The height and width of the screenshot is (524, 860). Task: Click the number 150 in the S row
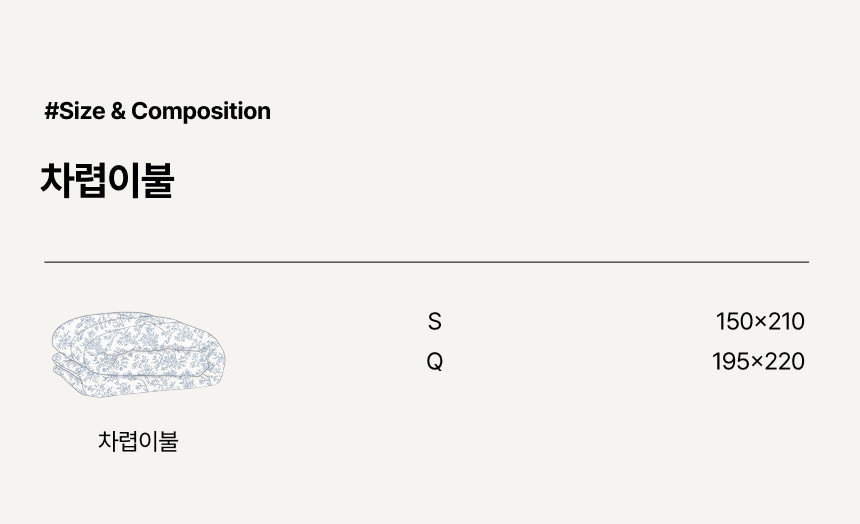click(734, 322)
